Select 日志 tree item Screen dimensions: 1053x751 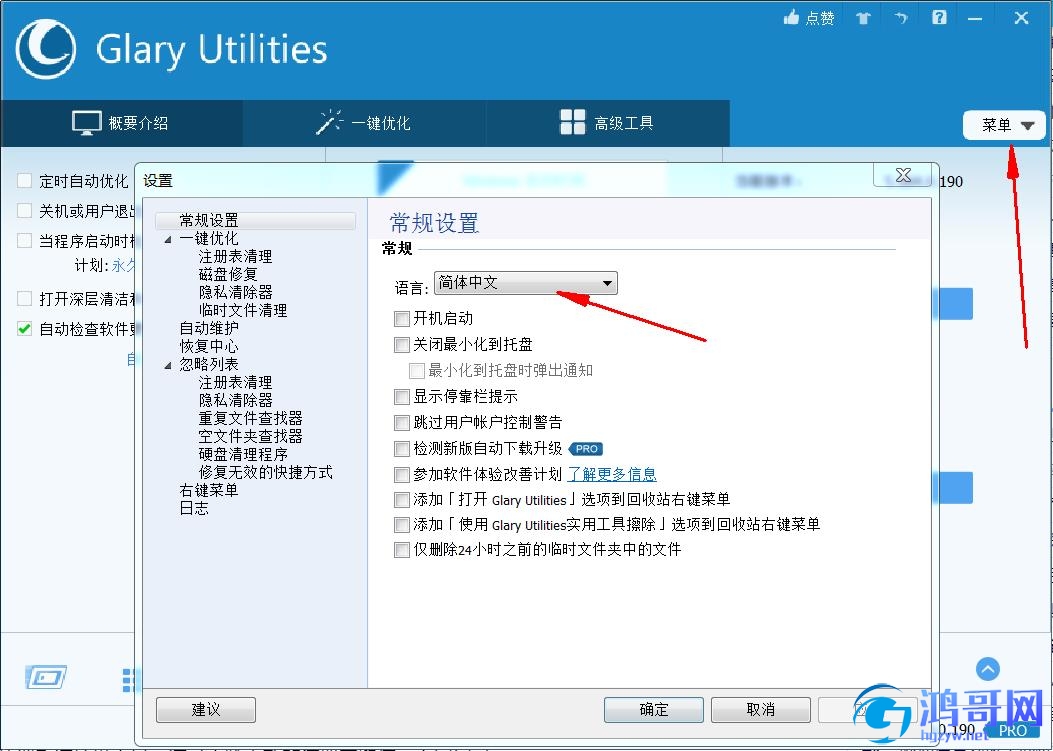coord(194,509)
